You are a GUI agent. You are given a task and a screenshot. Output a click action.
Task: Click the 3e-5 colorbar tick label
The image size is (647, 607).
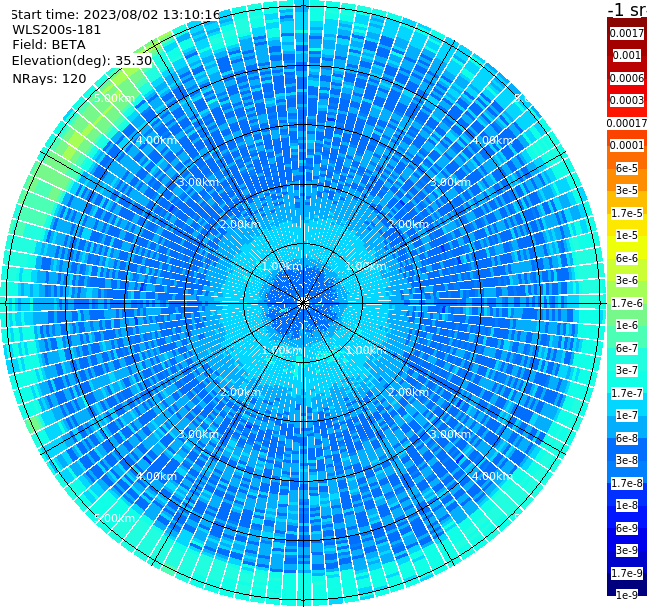click(x=627, y=190)
